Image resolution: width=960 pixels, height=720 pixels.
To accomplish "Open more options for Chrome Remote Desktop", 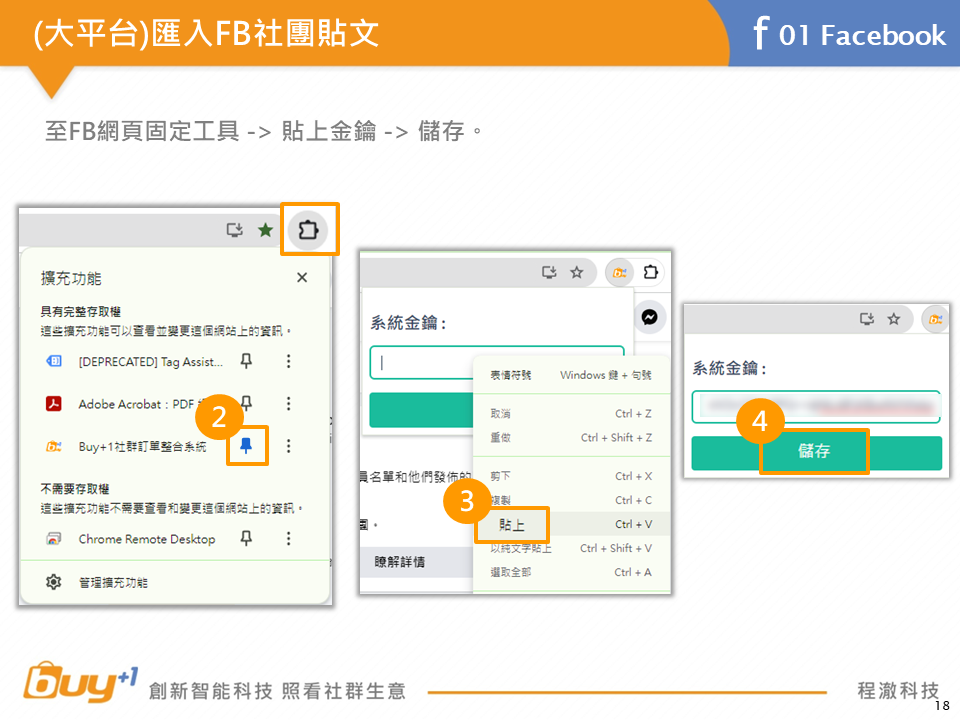I will [289, 538].
